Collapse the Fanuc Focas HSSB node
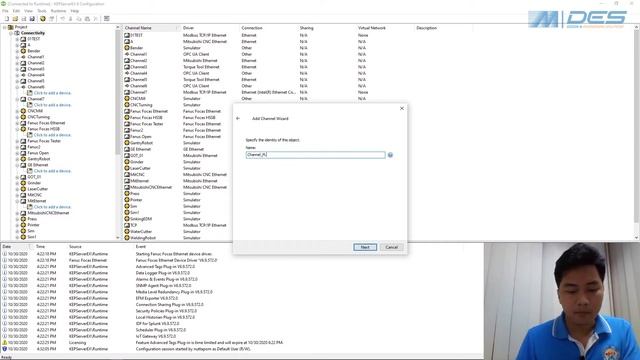Screen dimensions: 640x360 click(x=17, y=129)
